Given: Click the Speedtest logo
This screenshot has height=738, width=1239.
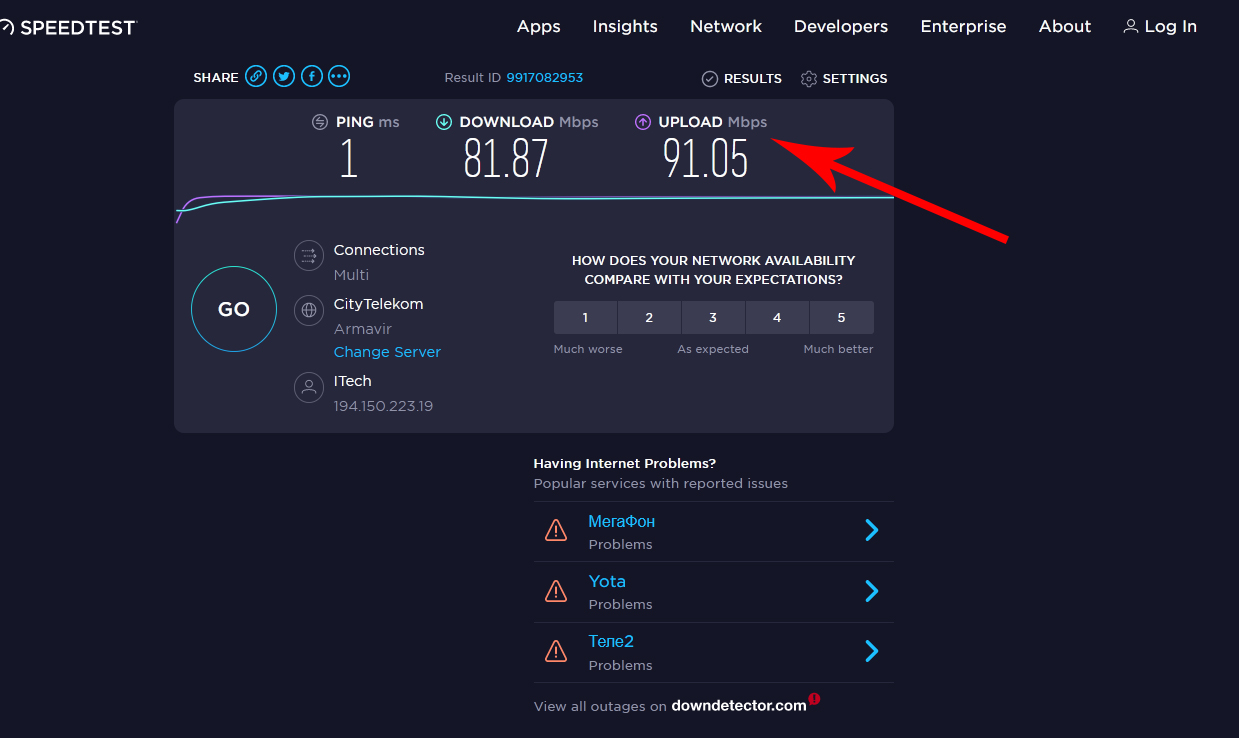Looking at the screenshot, I should point(68,27).
